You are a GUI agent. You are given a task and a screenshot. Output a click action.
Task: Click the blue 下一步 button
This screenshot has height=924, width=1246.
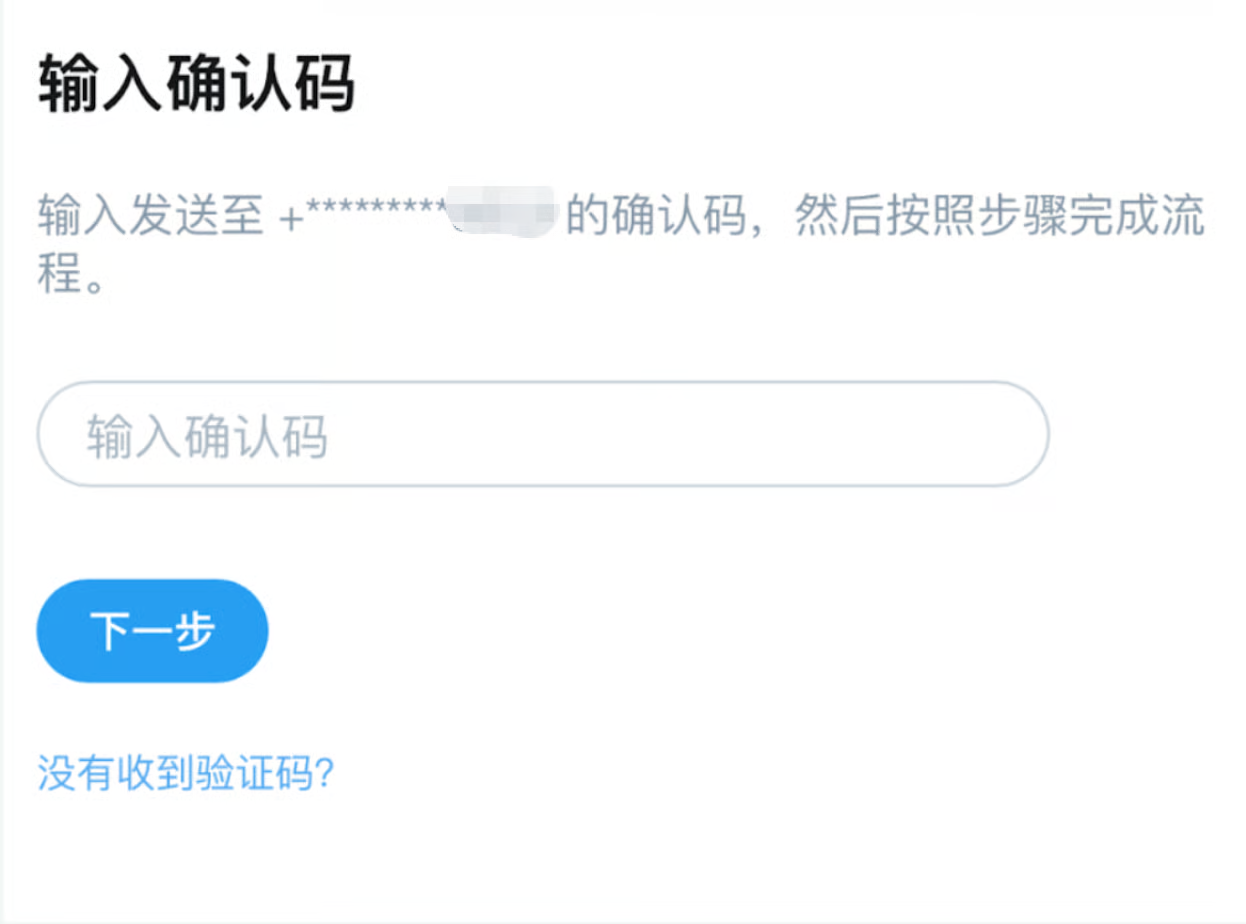tap(152, 631)
